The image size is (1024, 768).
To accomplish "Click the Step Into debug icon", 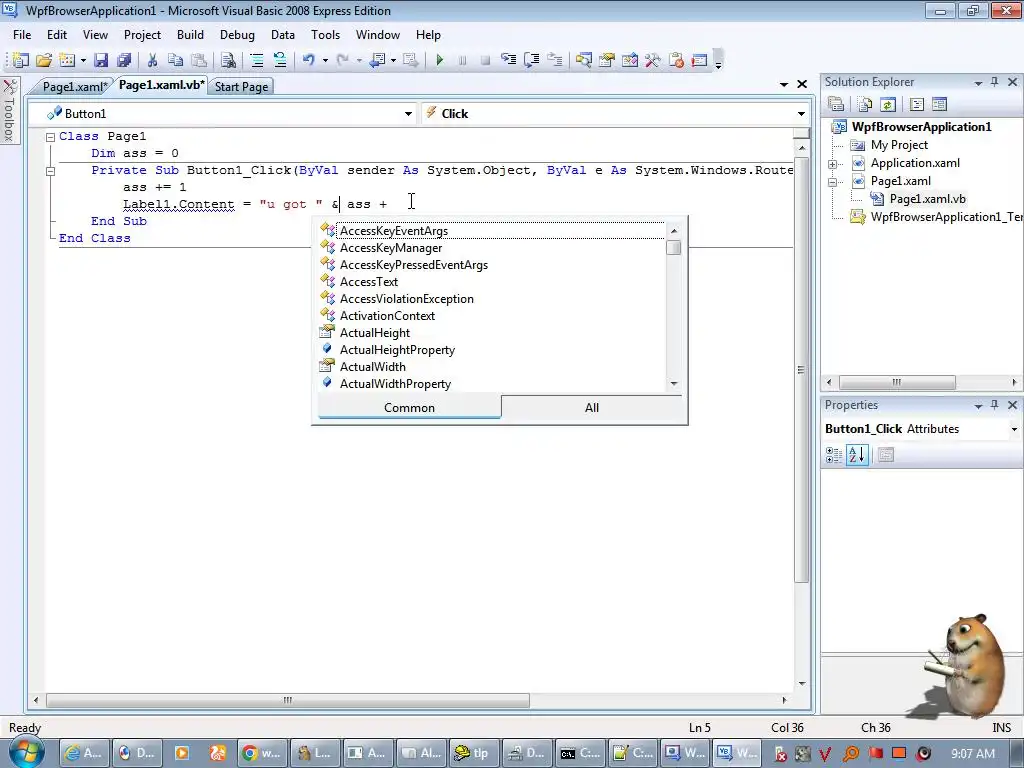I will click(x=508, y=60).
